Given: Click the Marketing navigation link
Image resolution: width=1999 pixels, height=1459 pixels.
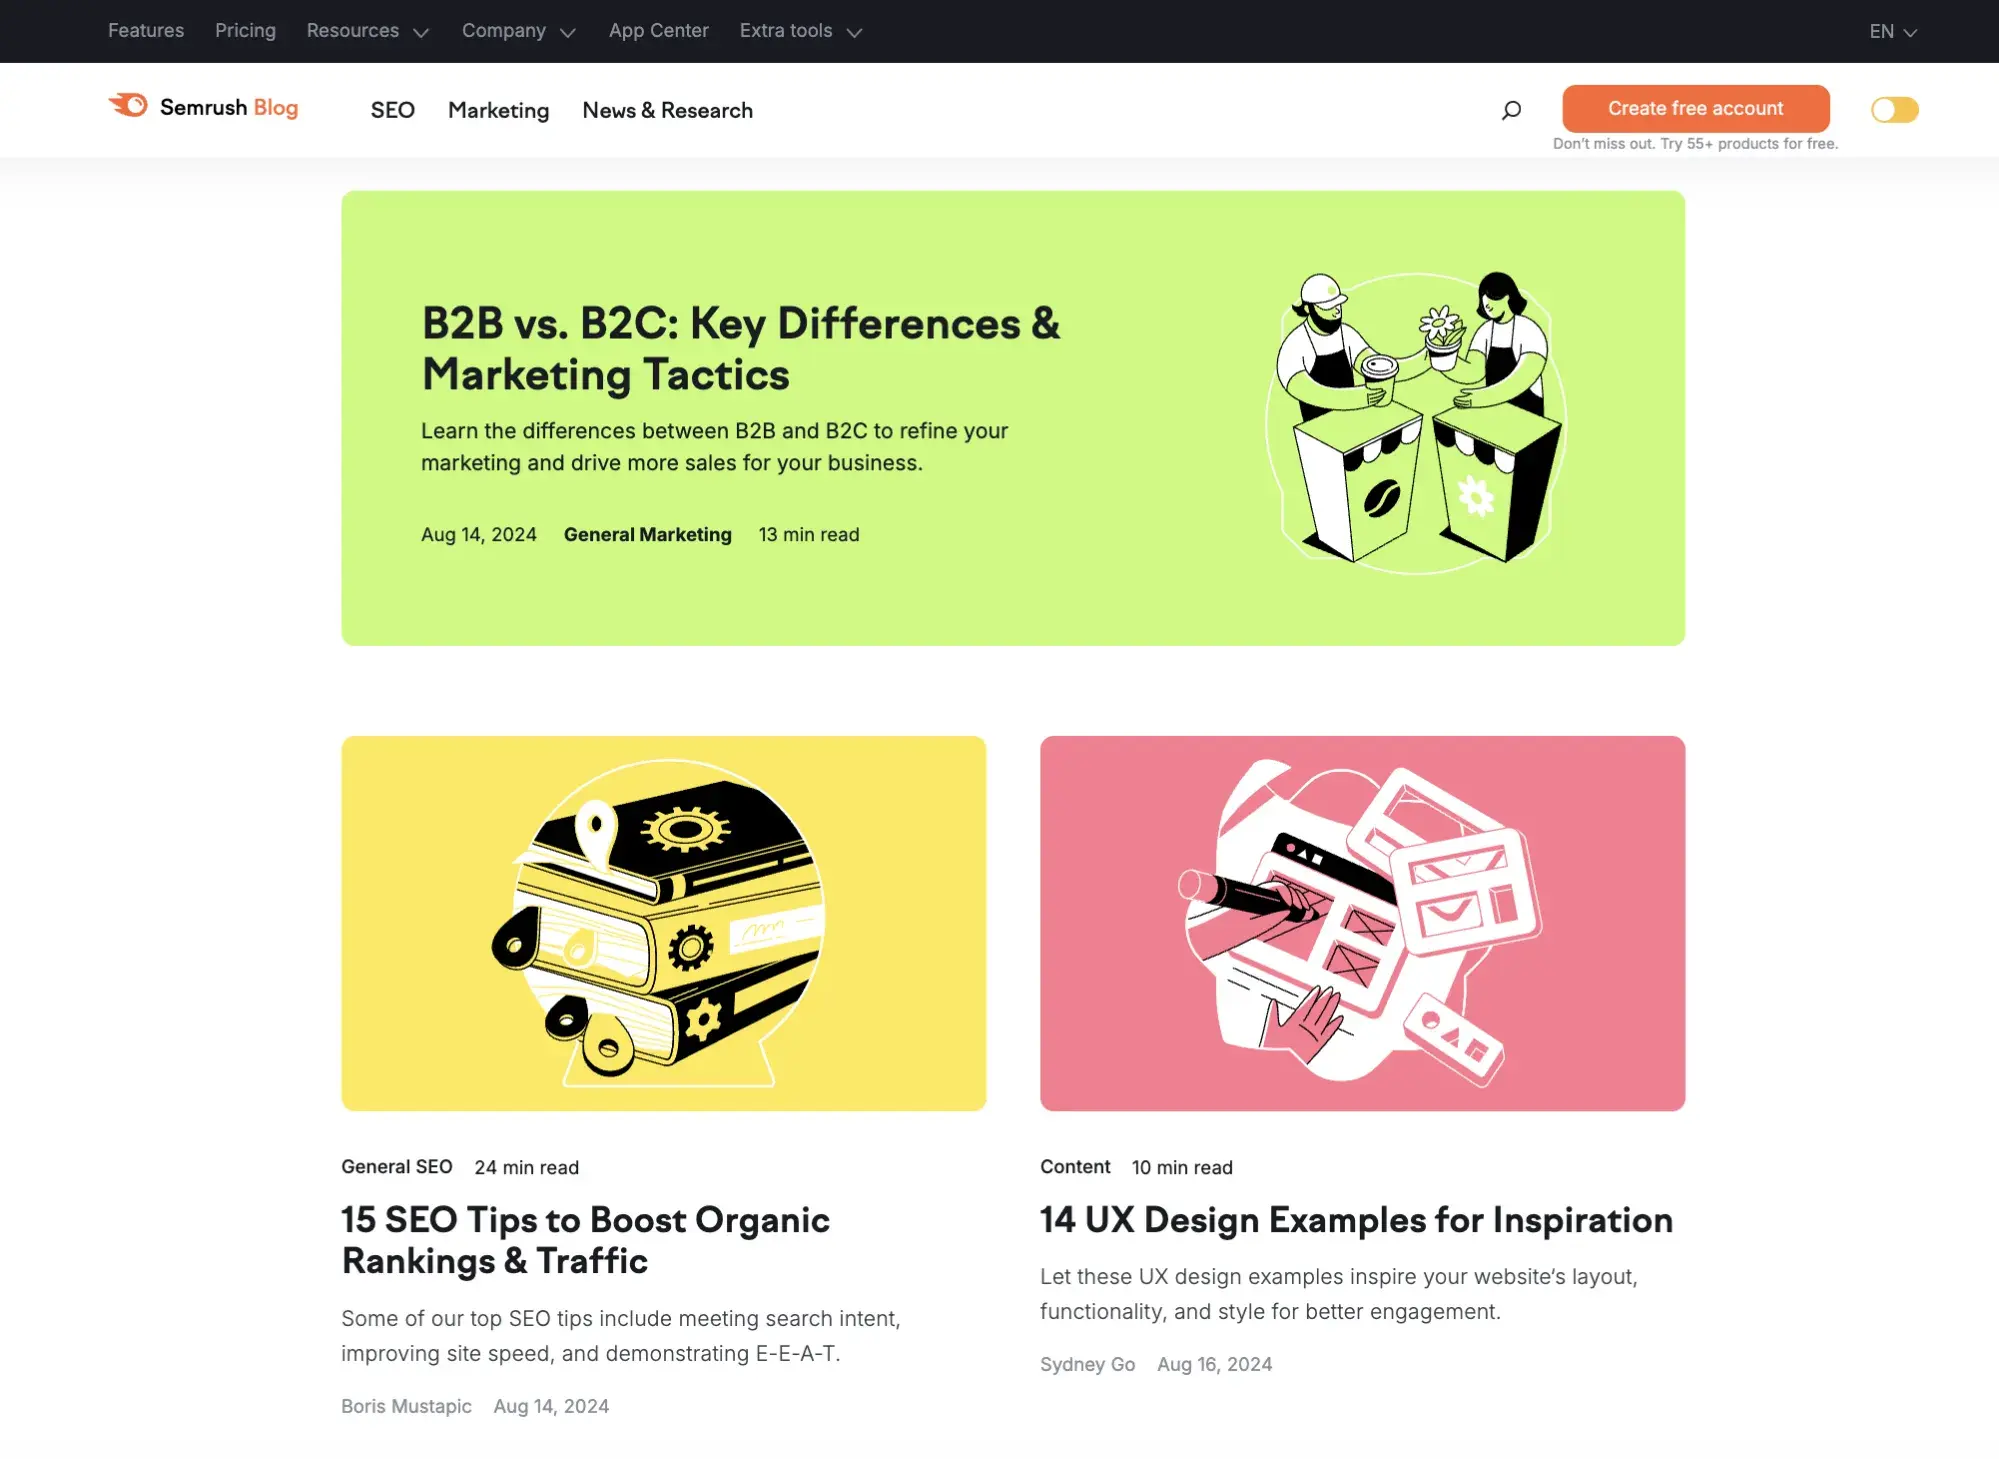Looking at the screenshot, I should 498,110.
